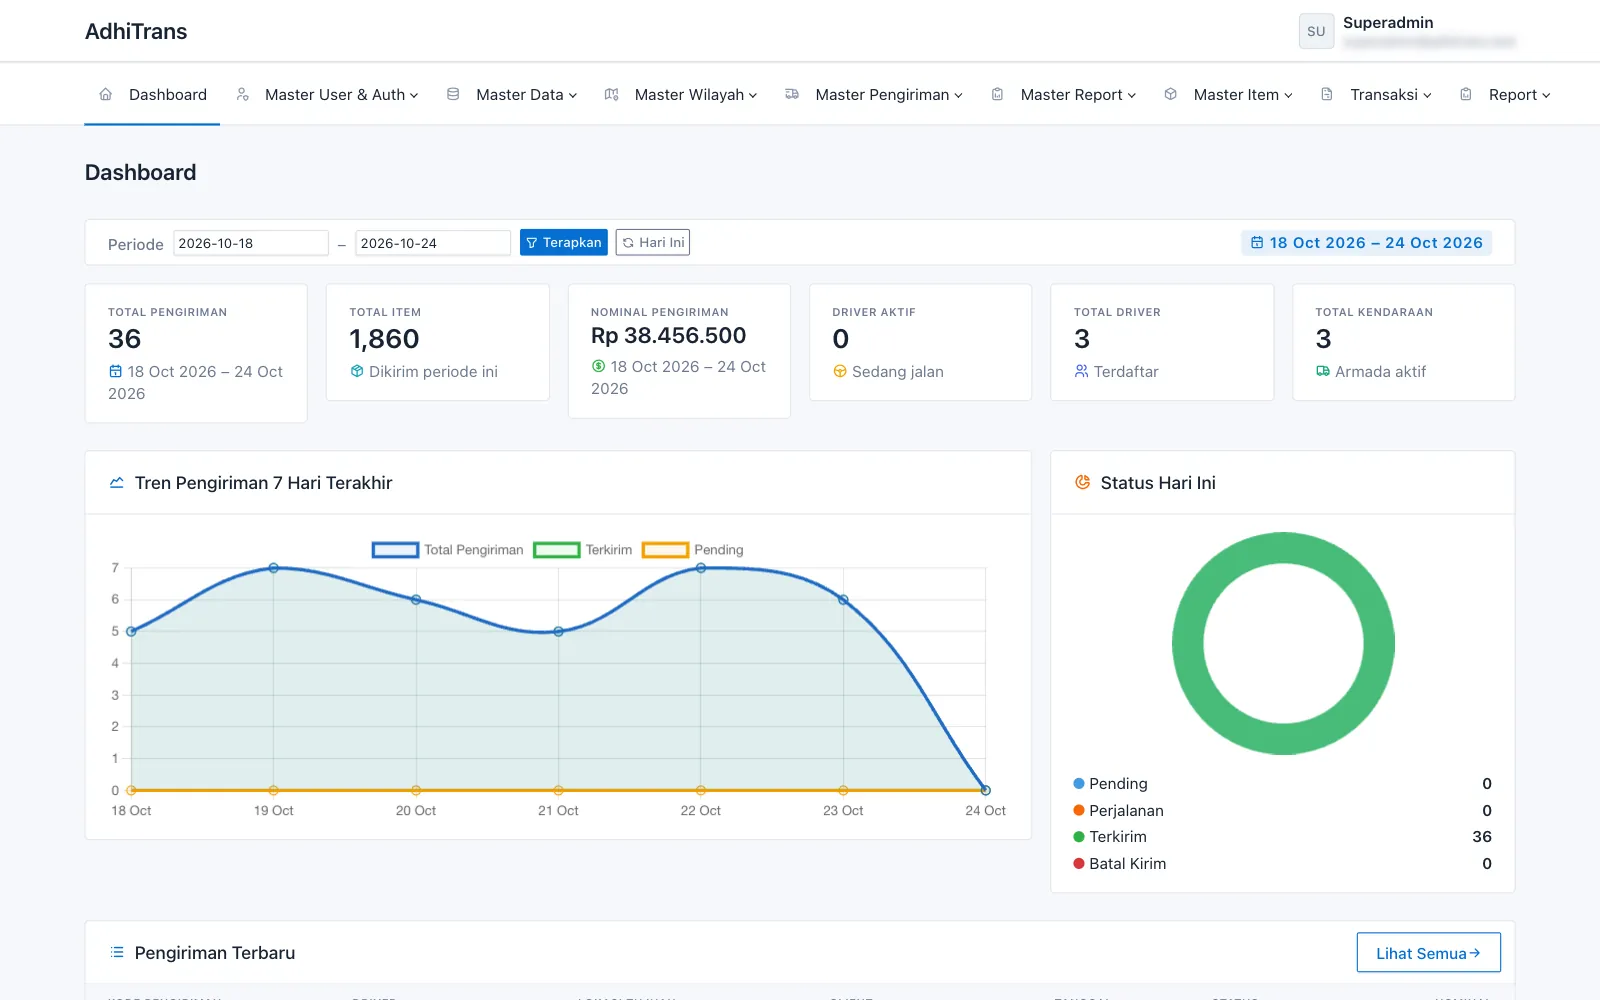The width and height of the screenshot is (1600, 1000).
Task: Open the Report menu in navbar
Action: pos(1506,94)
